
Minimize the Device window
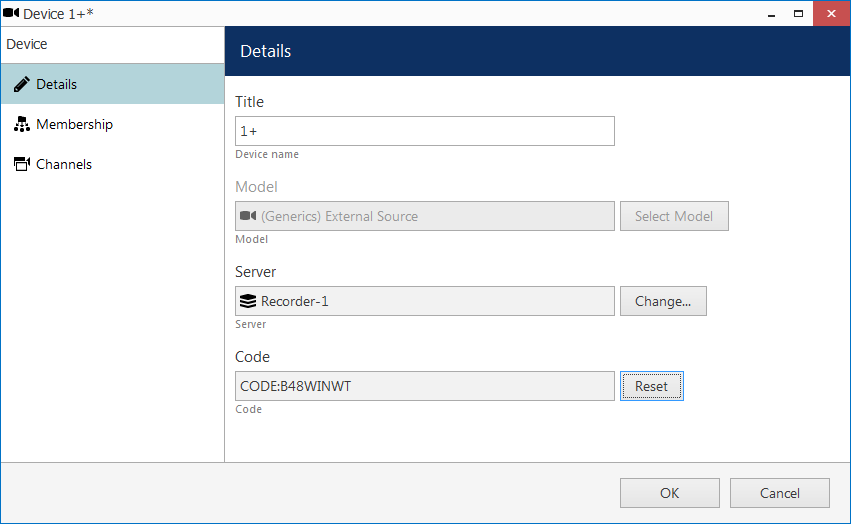[771, 14]
